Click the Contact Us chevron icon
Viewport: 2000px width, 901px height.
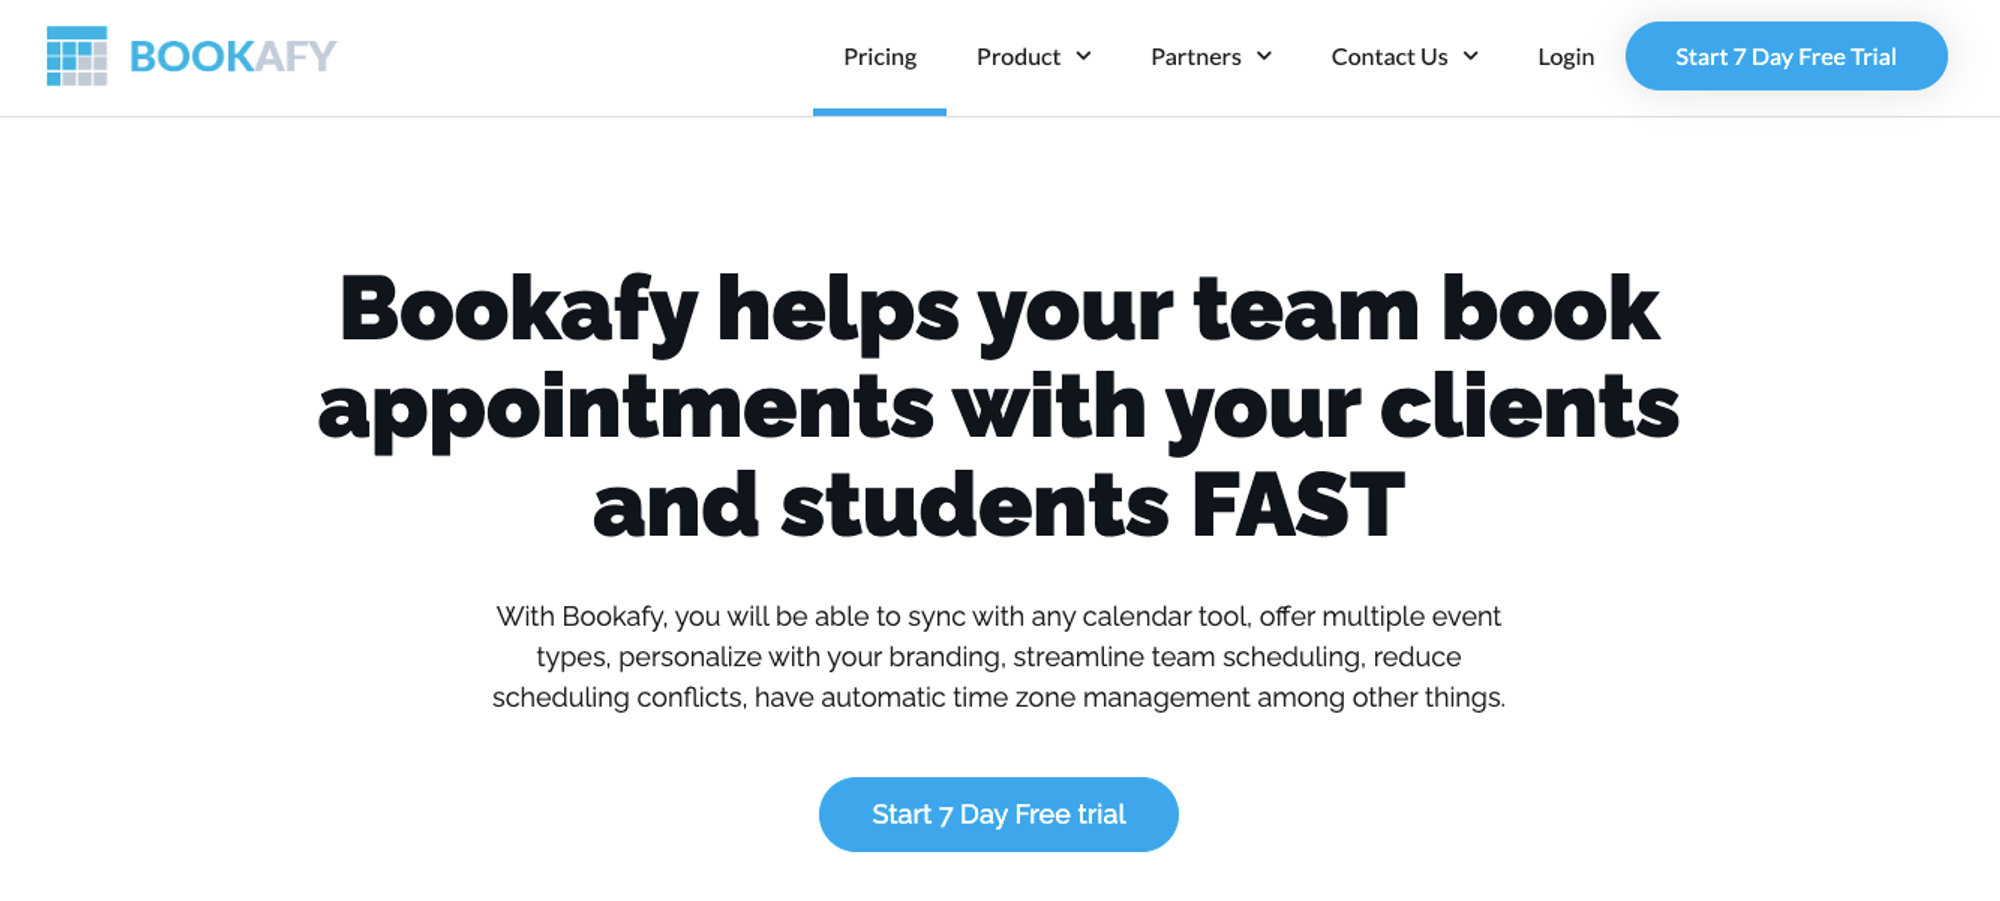1469,57
